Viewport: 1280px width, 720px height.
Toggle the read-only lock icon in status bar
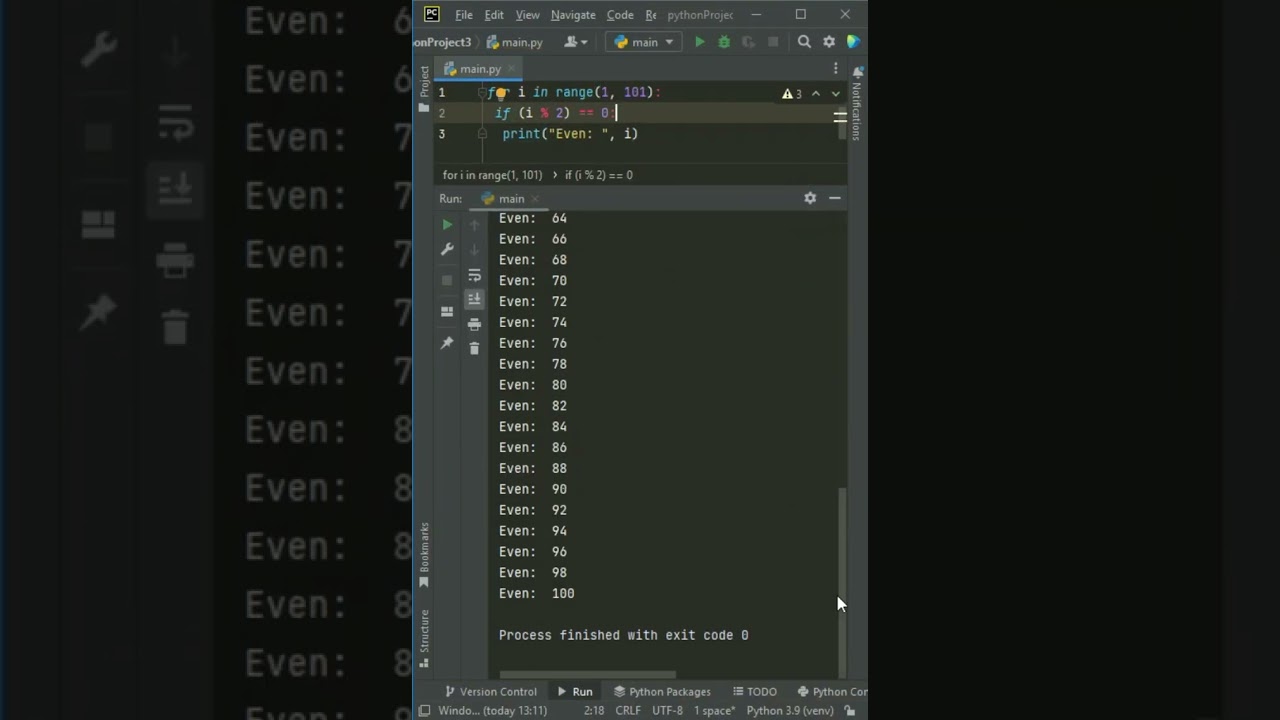[x=850, y=711]
